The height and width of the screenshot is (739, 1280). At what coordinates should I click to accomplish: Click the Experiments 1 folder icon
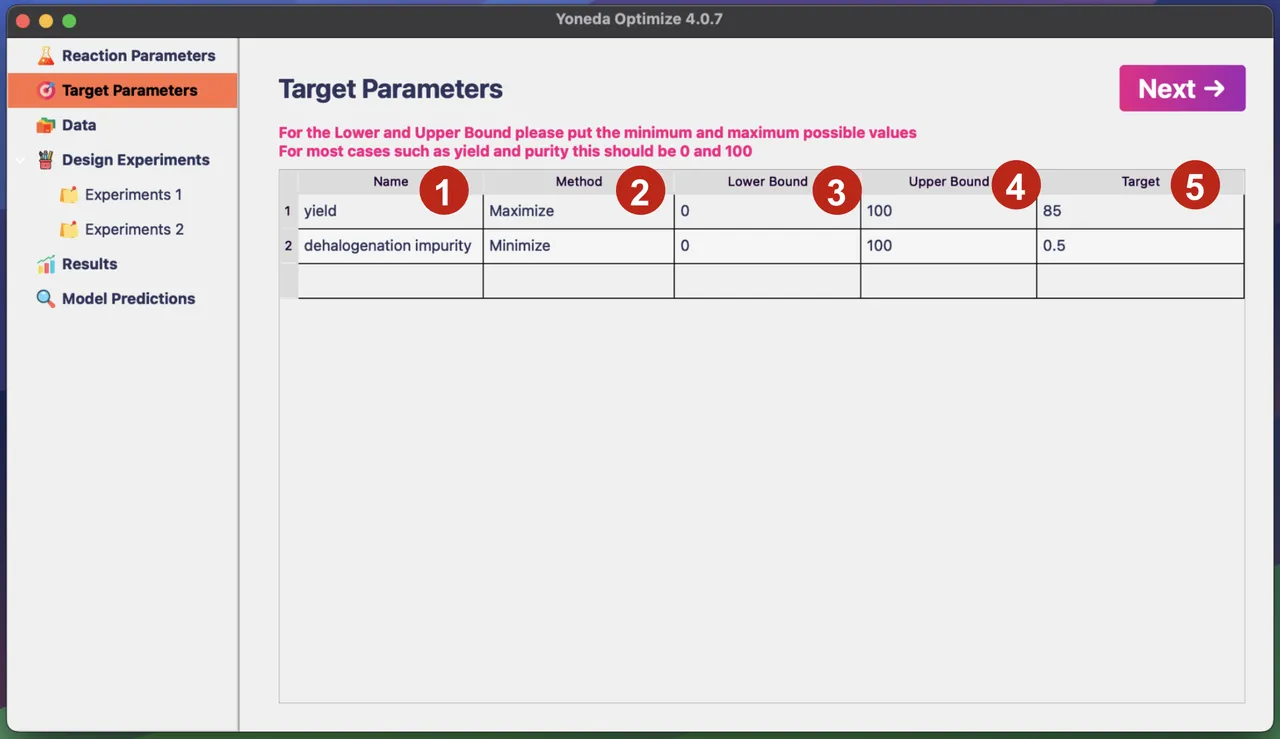click(x=68, y=195)
